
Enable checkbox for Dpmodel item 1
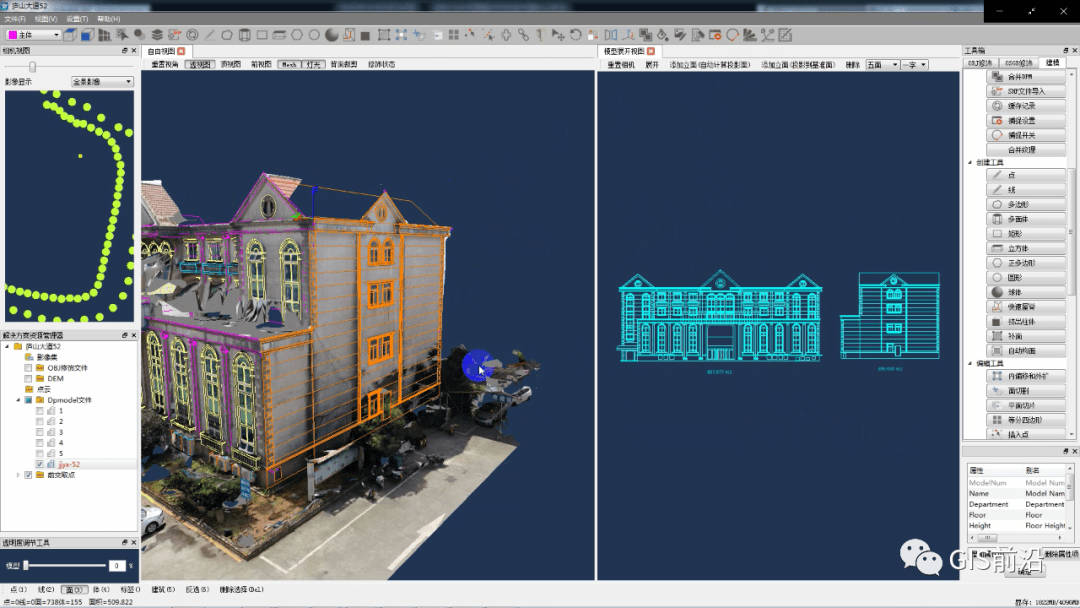click(39, 410)
